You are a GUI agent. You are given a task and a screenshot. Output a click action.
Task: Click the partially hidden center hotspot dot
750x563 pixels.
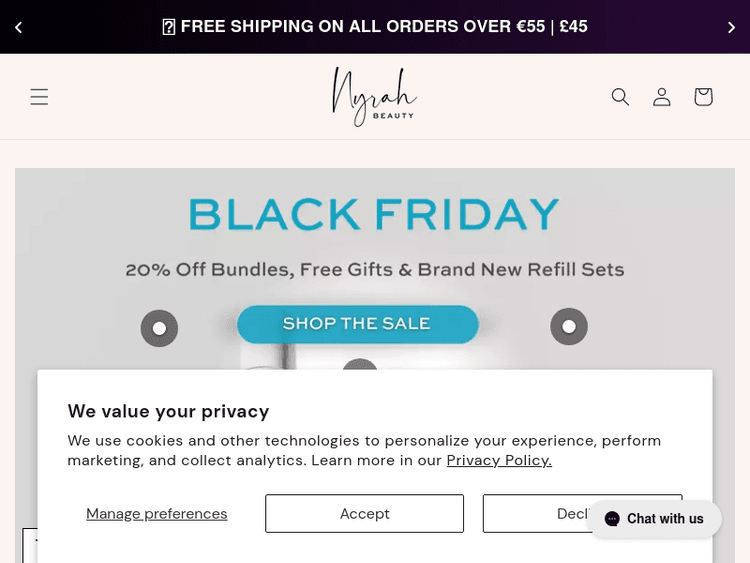(x=360, y=365)
